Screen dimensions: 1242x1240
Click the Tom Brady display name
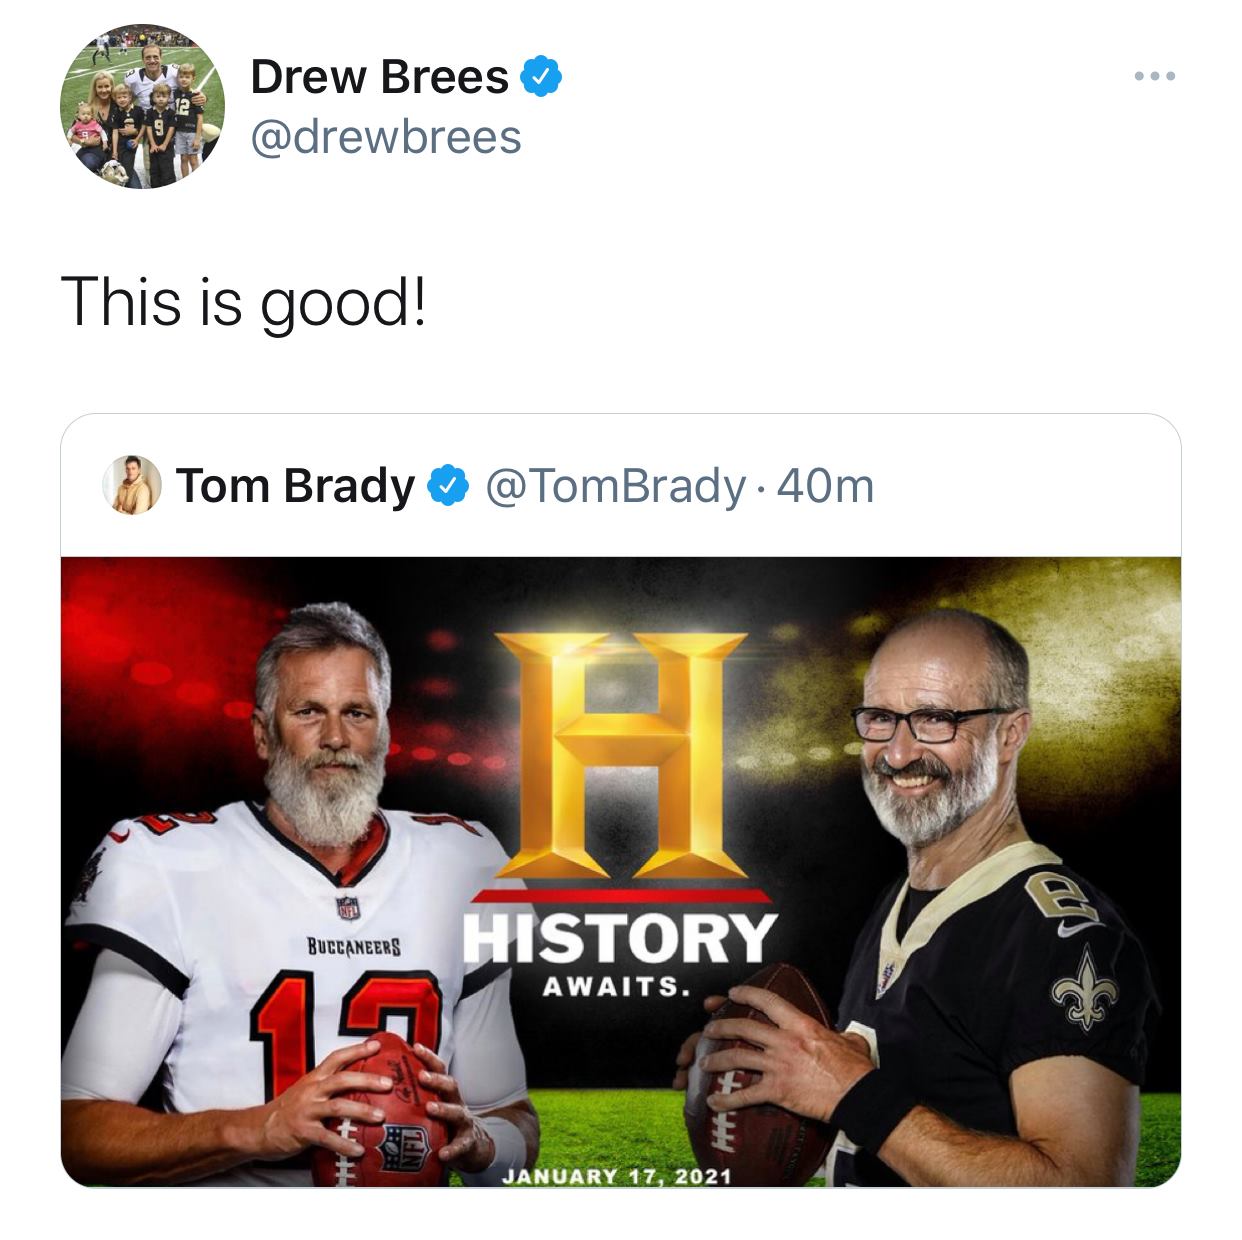click(295, 486)
